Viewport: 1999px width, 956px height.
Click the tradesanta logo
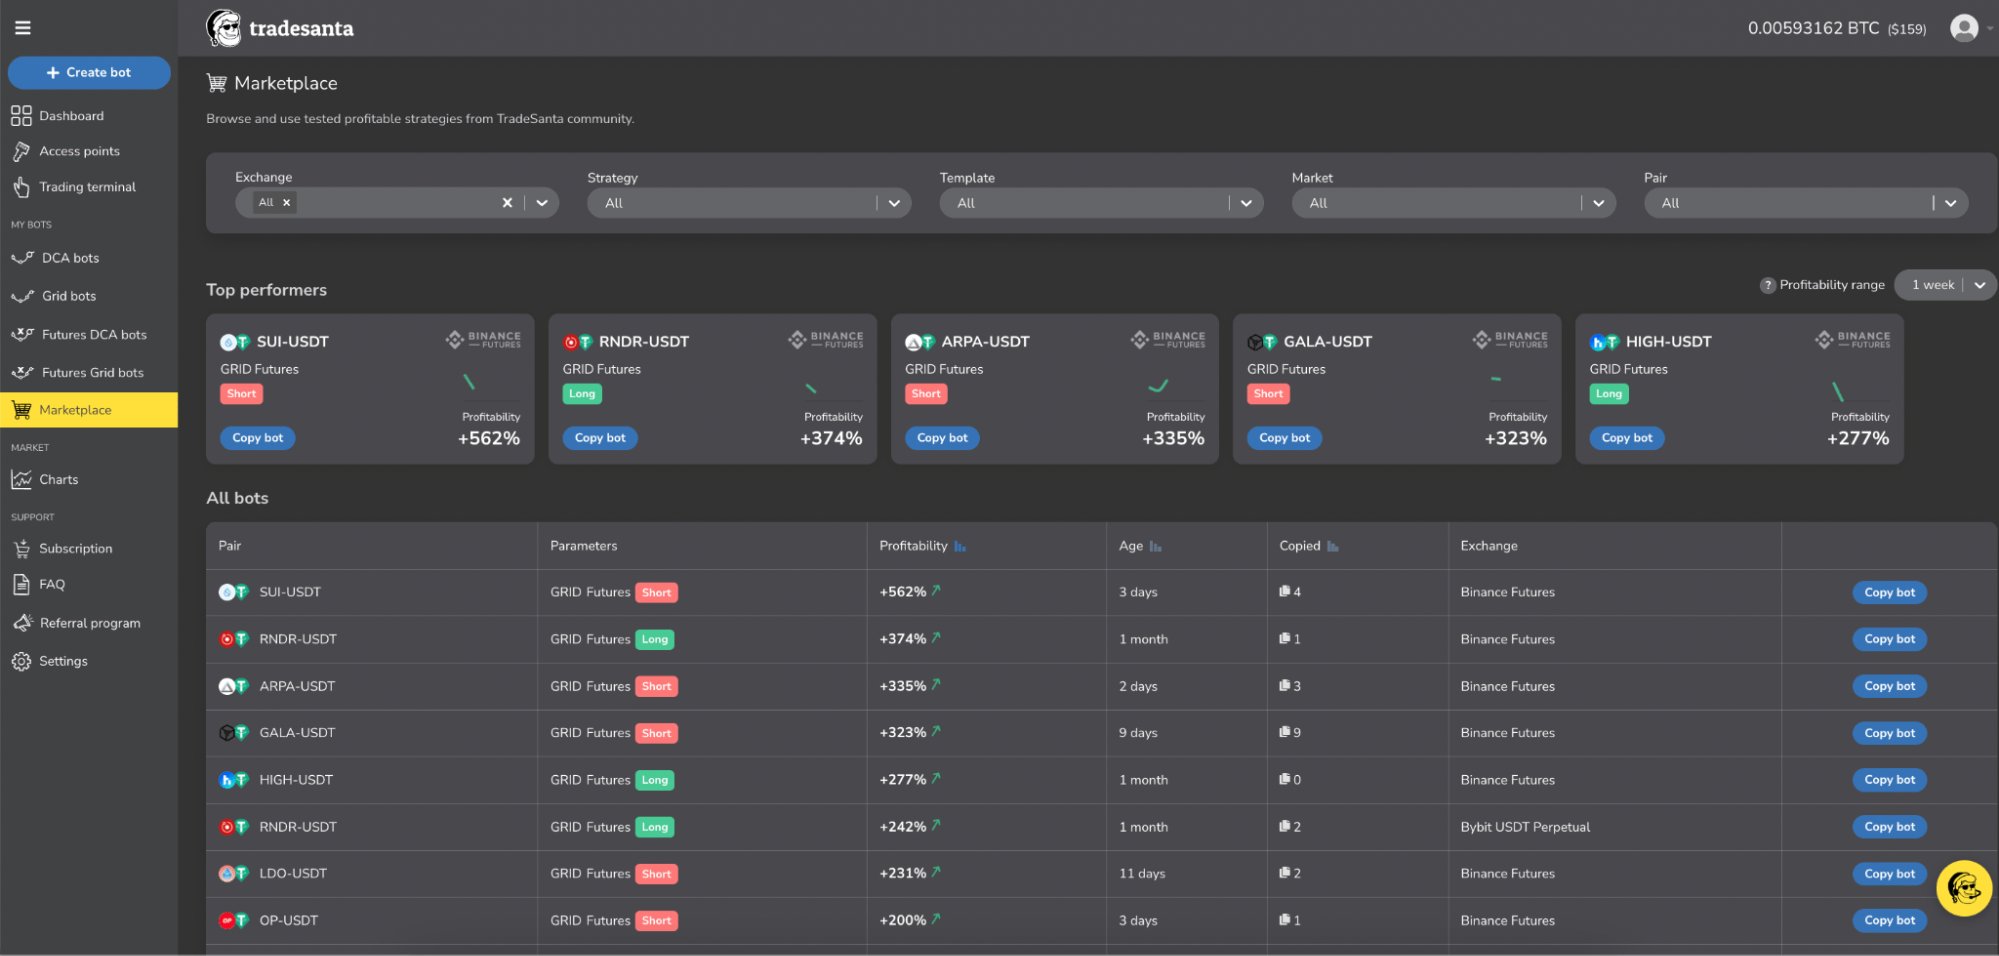(x=280, y=28)
